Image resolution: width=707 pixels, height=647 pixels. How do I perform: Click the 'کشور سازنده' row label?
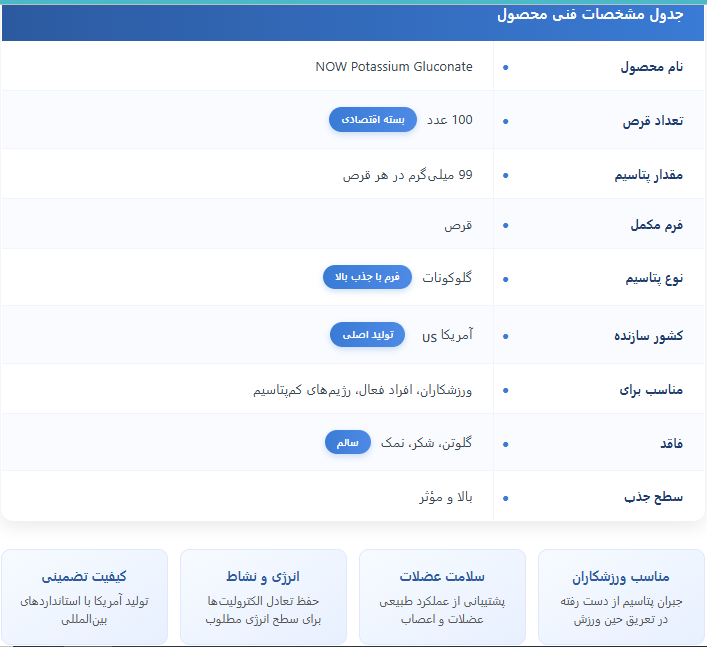(x=648, y=336)
